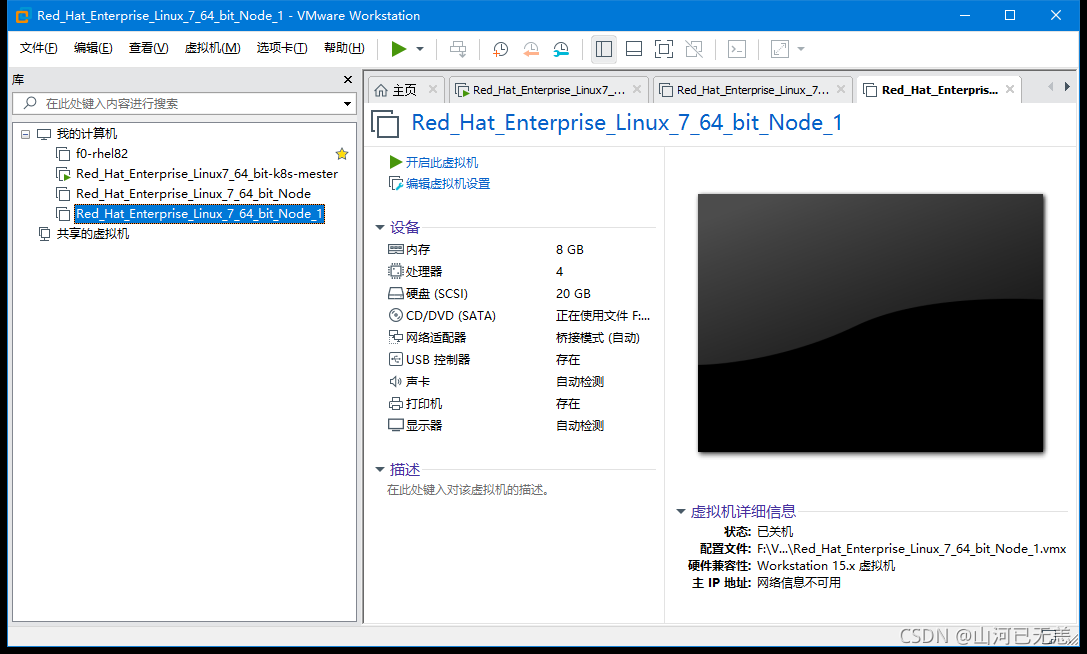
Task: Click the green power on toolbar button
Action: [x=399, y=49]
